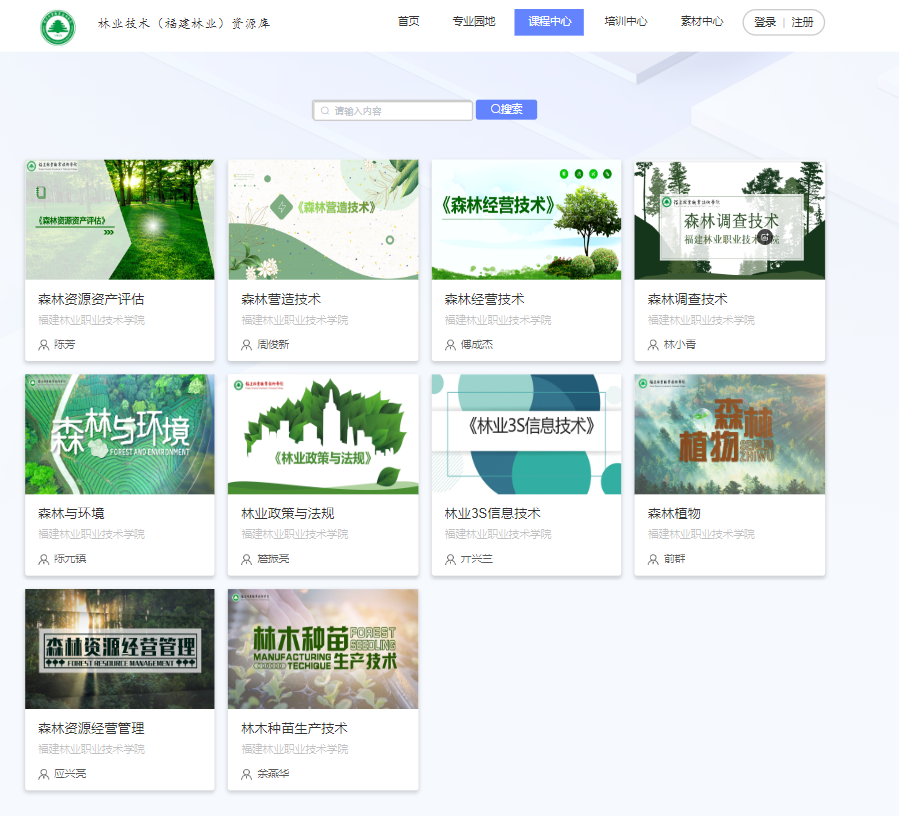
Task: Select the 专业园地 navigation tab
Action: (472, 21)
